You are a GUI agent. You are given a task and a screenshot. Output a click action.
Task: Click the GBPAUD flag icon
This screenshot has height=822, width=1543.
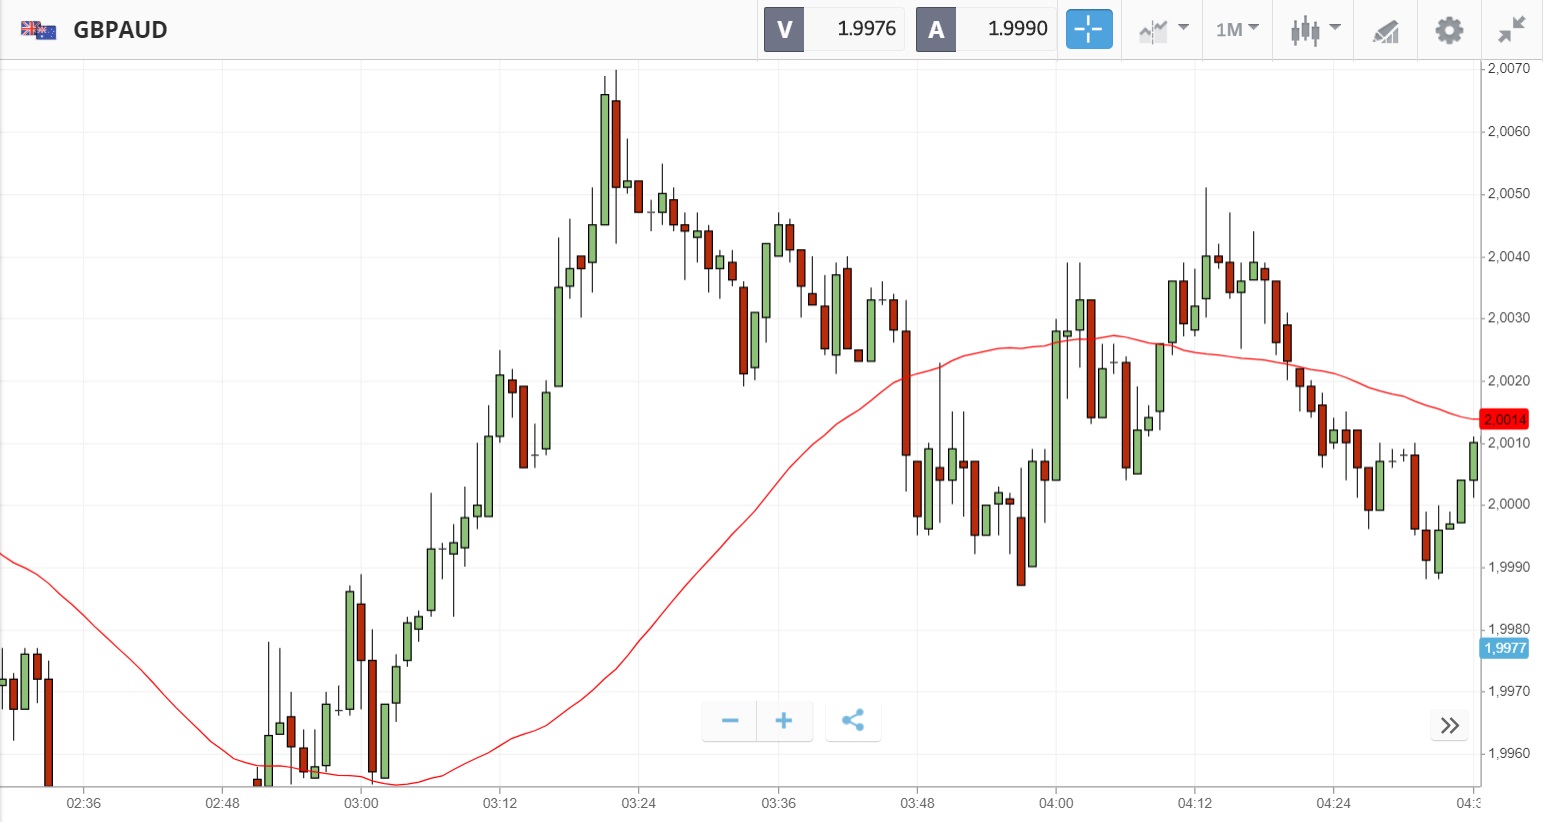[39, 30]
